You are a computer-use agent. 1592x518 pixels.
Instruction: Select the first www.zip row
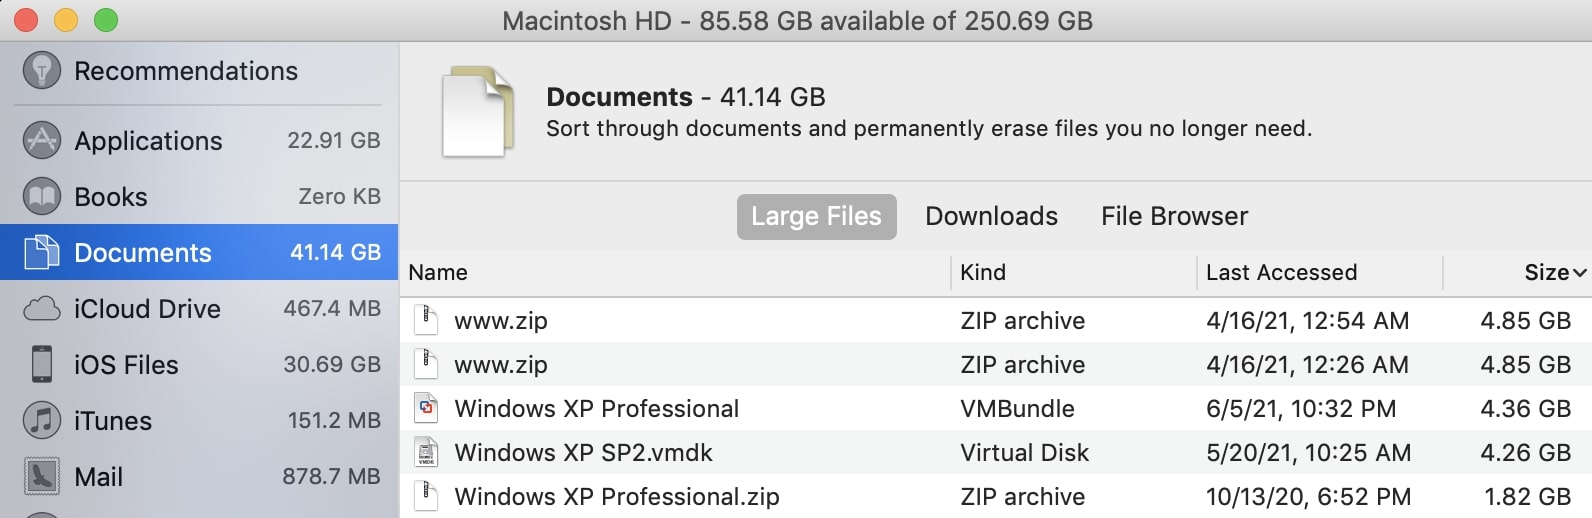click(996, 320)
